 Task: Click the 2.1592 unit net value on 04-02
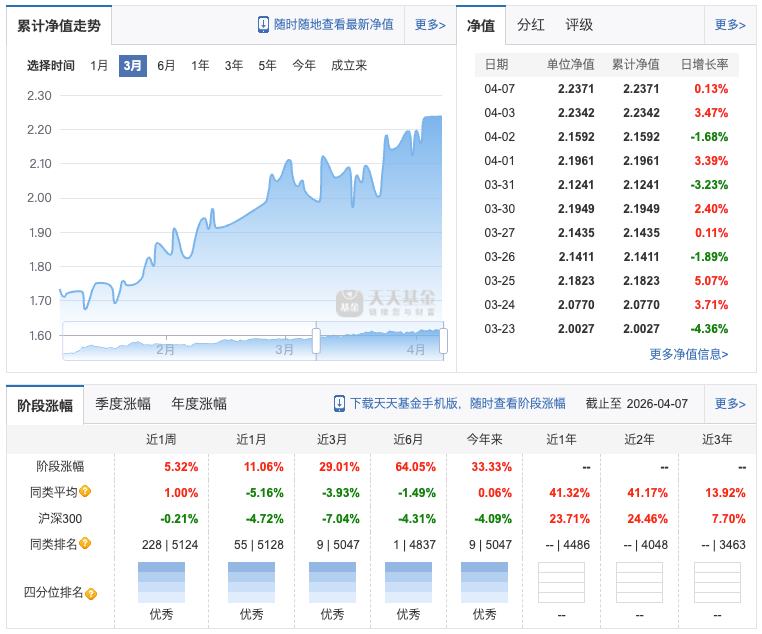(x=576, y=137)
